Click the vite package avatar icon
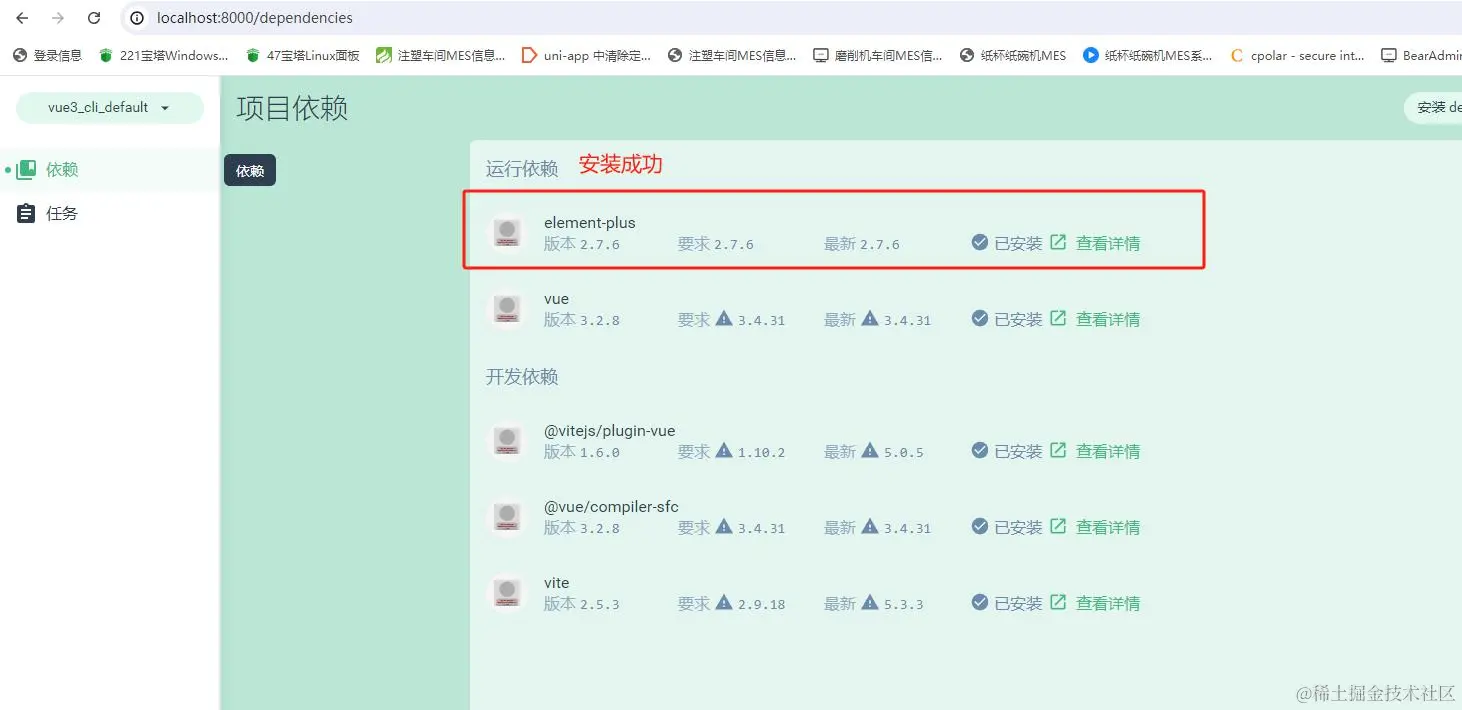 [x=507, y=592]
